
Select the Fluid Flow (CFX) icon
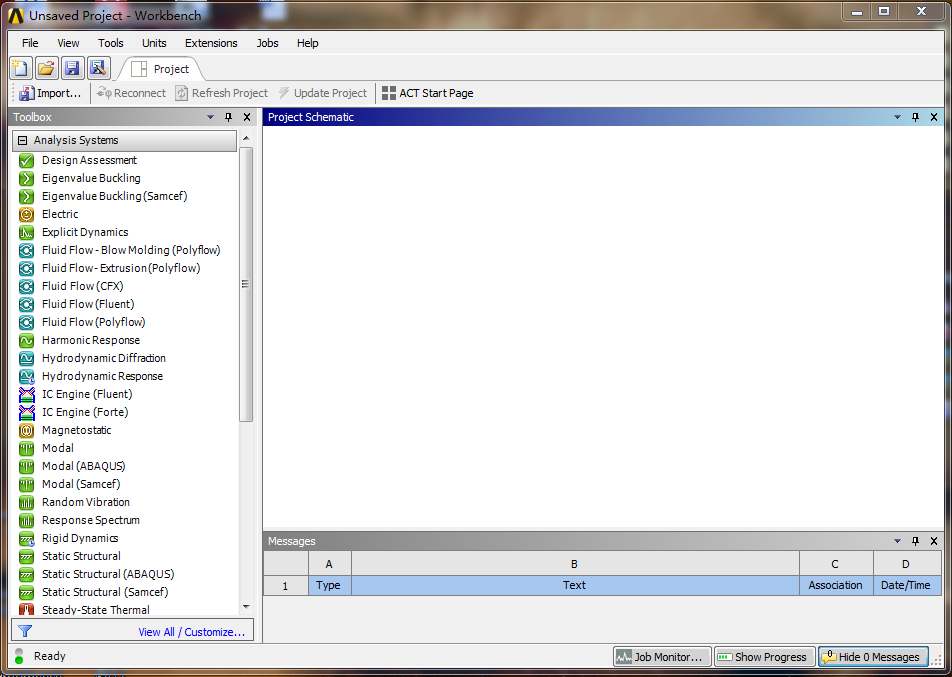pyautogui.click(x=26, y=286)
